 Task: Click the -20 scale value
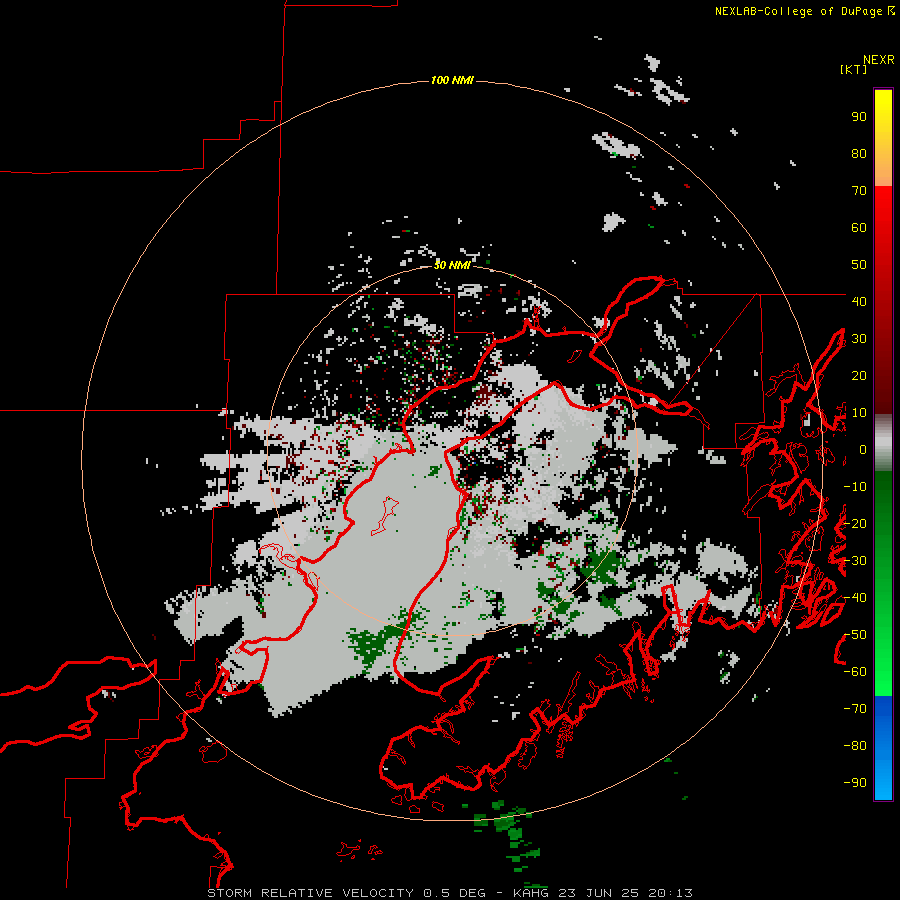point(855,524)
